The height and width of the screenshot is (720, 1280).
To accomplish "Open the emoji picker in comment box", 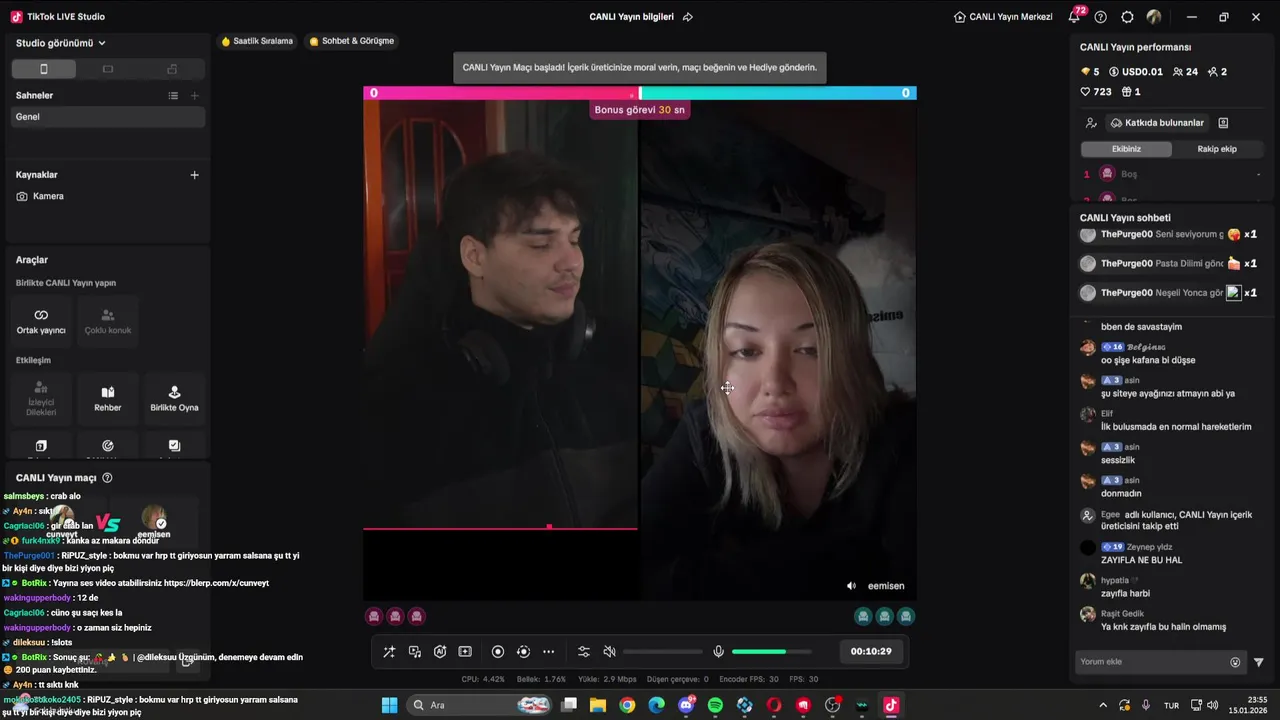I will [1235, 662].
